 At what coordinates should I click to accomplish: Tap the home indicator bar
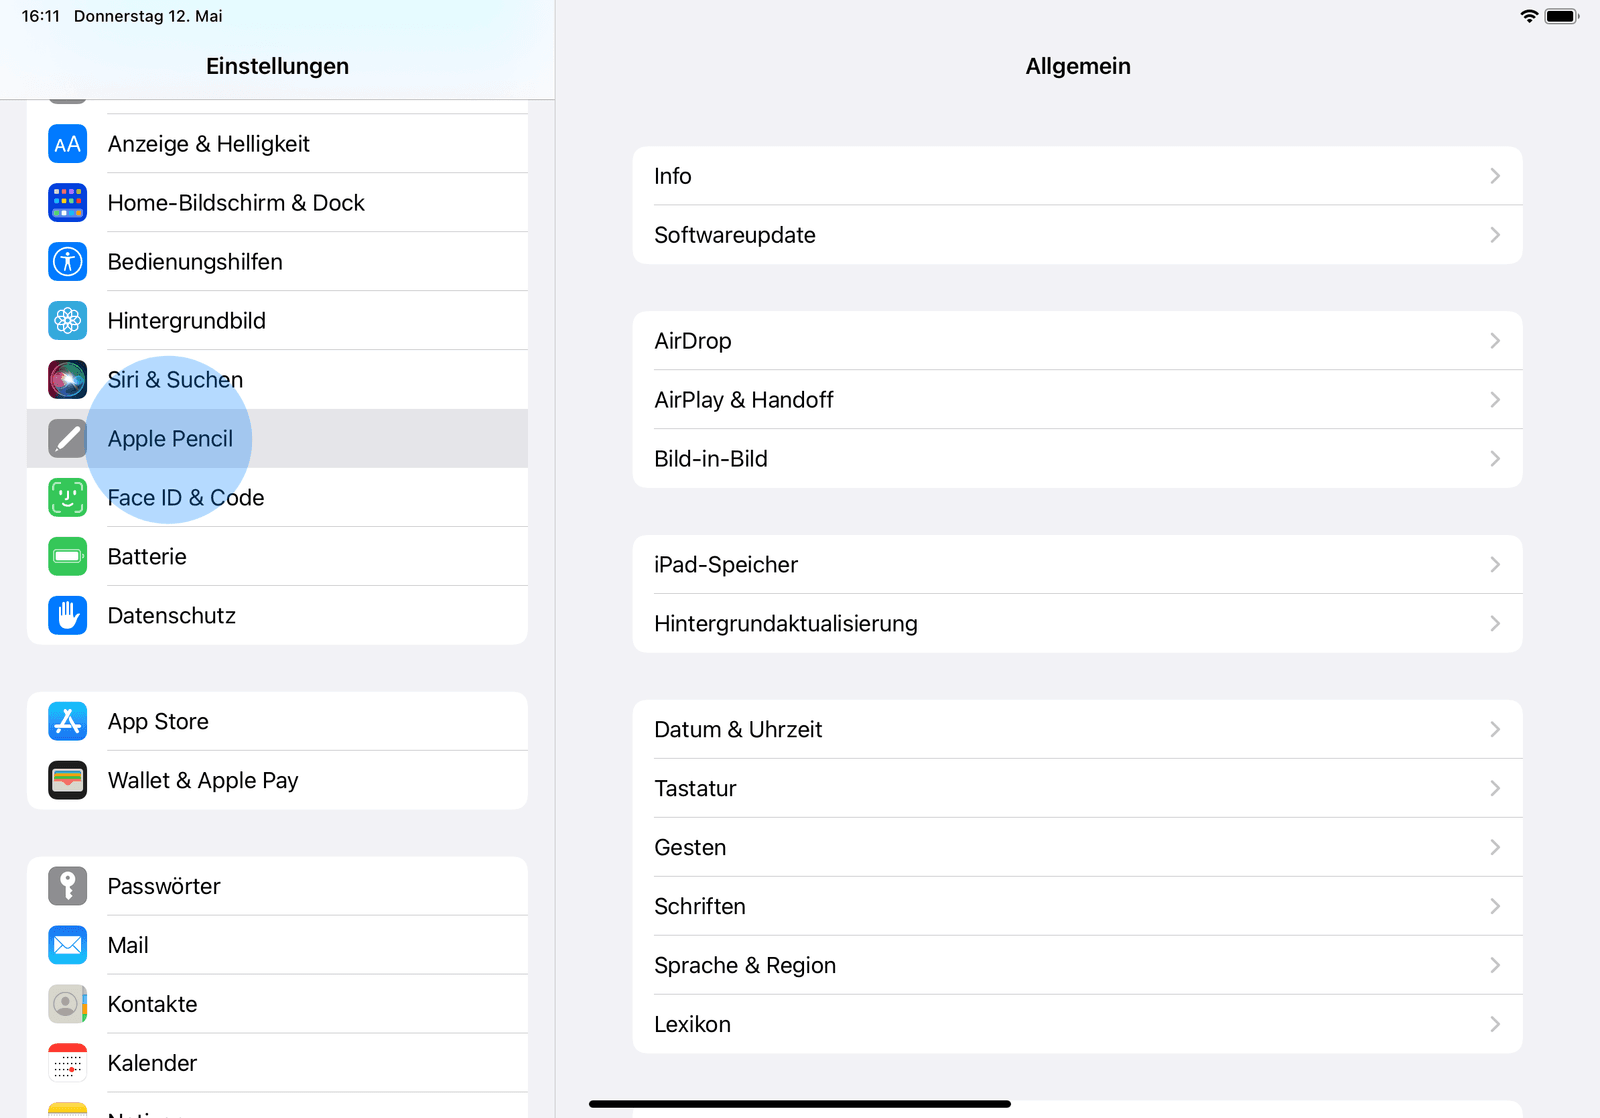800,1104
